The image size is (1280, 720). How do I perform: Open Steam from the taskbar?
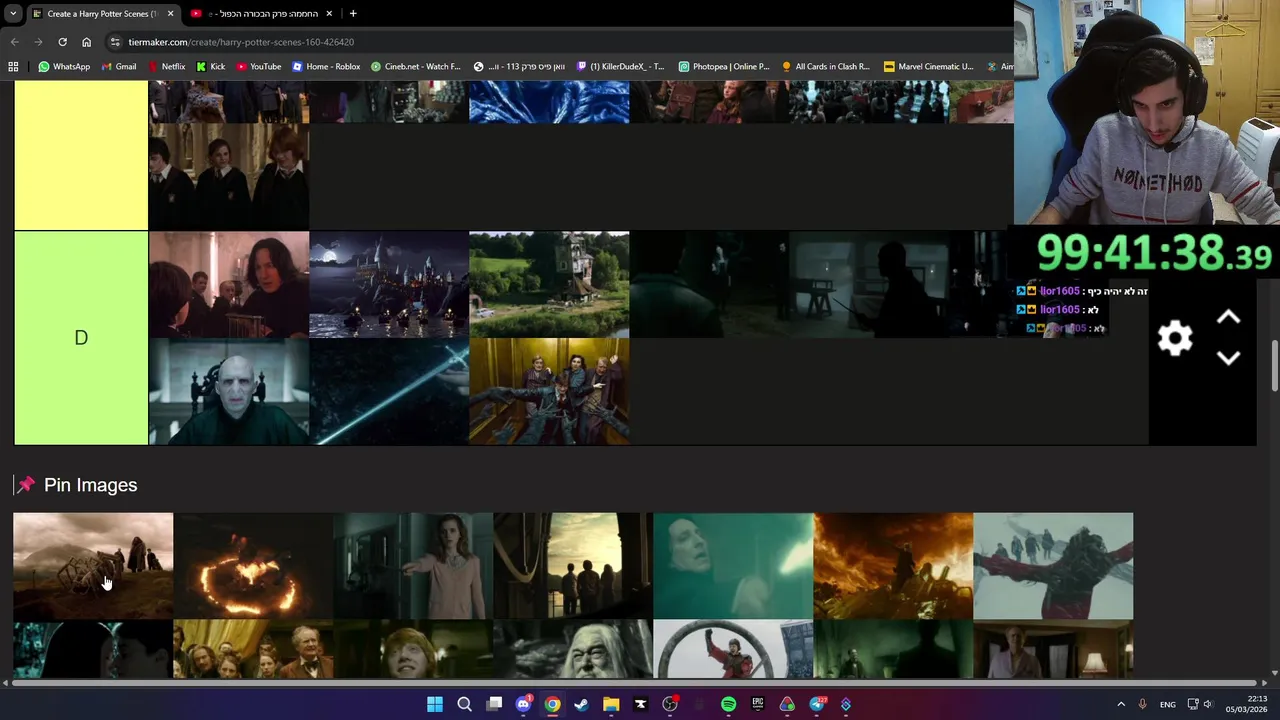(x=582, y=704)
